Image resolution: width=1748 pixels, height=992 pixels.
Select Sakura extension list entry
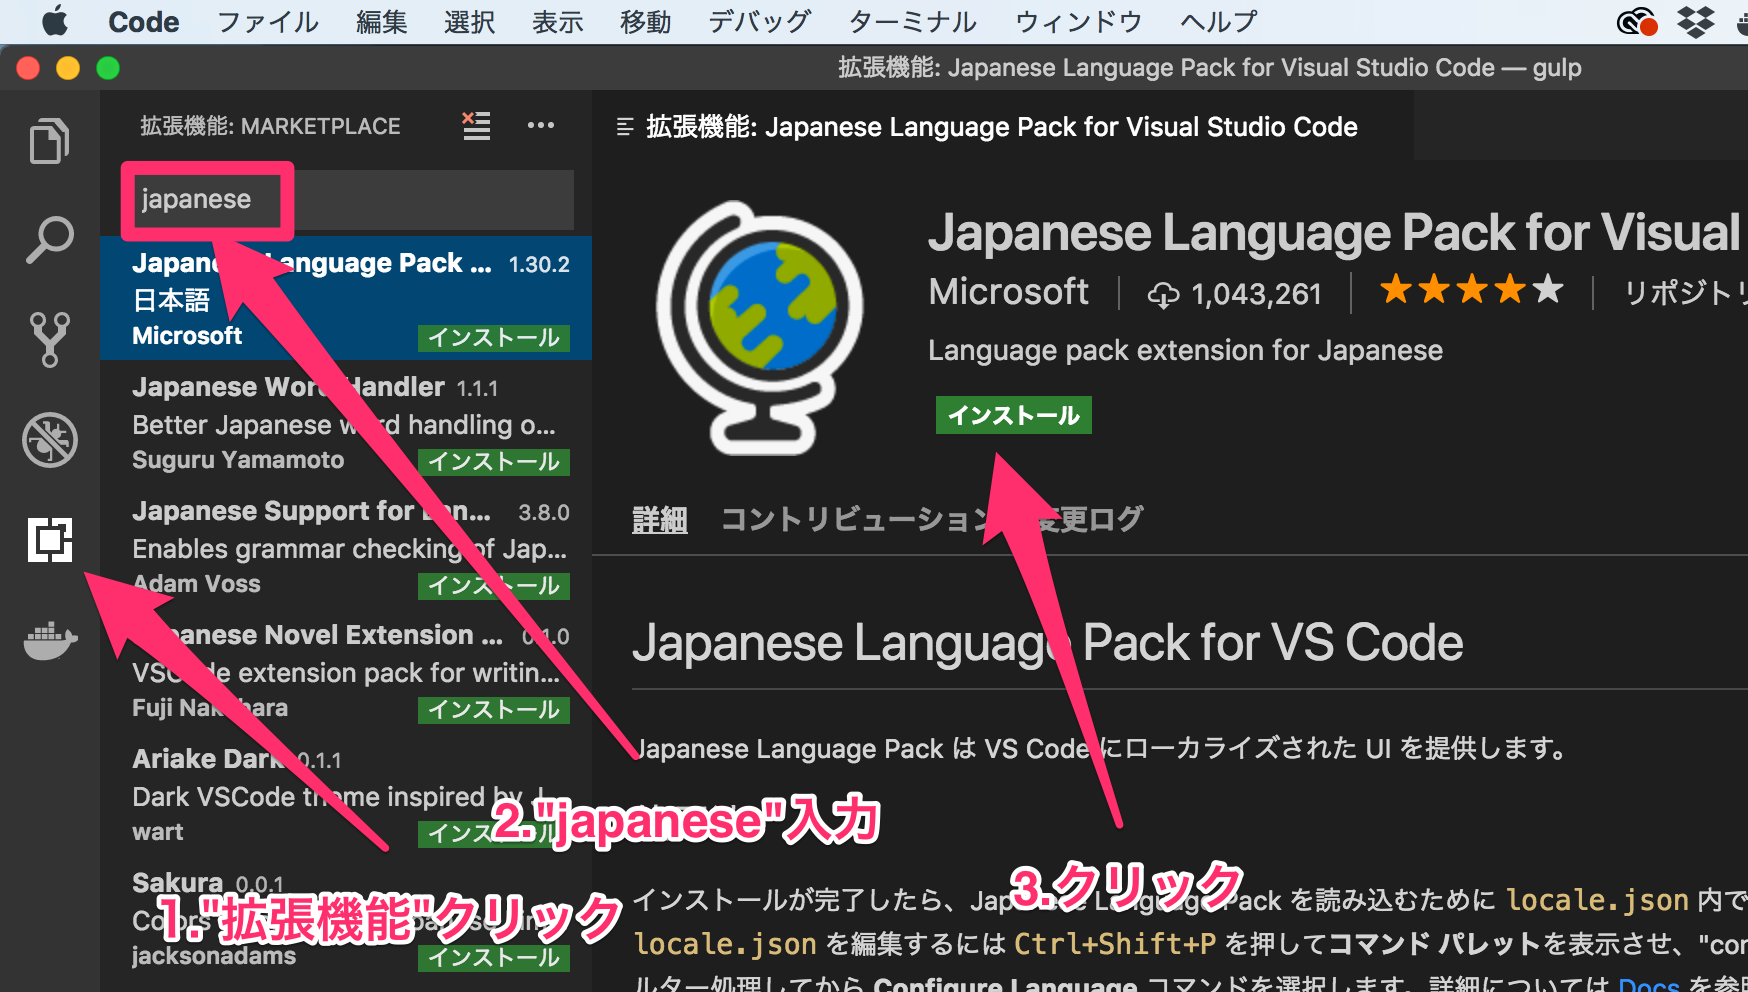[346, 918]
